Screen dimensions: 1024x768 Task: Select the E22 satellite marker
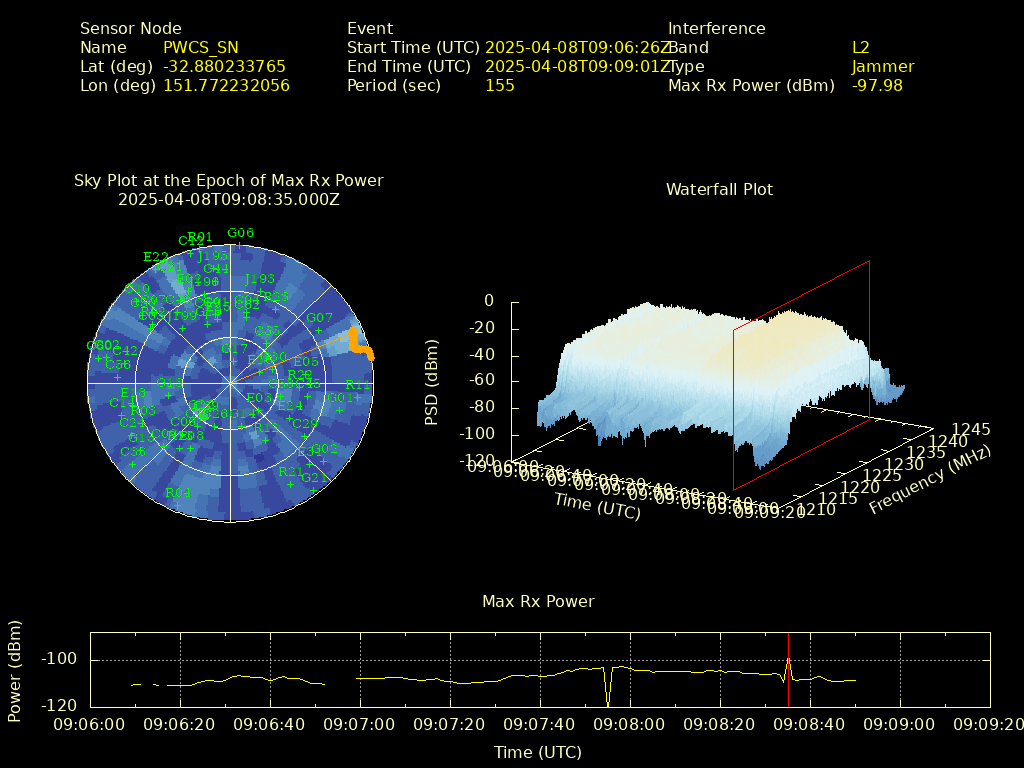[x=155, y=258]
